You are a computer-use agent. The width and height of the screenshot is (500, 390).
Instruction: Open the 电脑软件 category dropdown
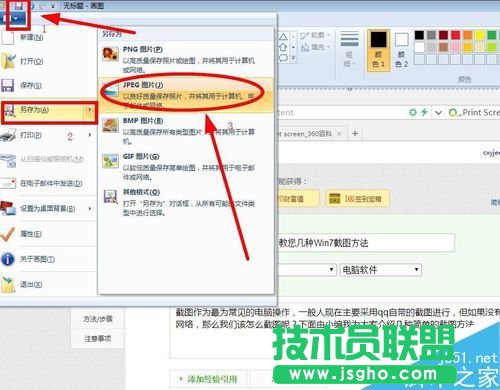pos(381,270)
